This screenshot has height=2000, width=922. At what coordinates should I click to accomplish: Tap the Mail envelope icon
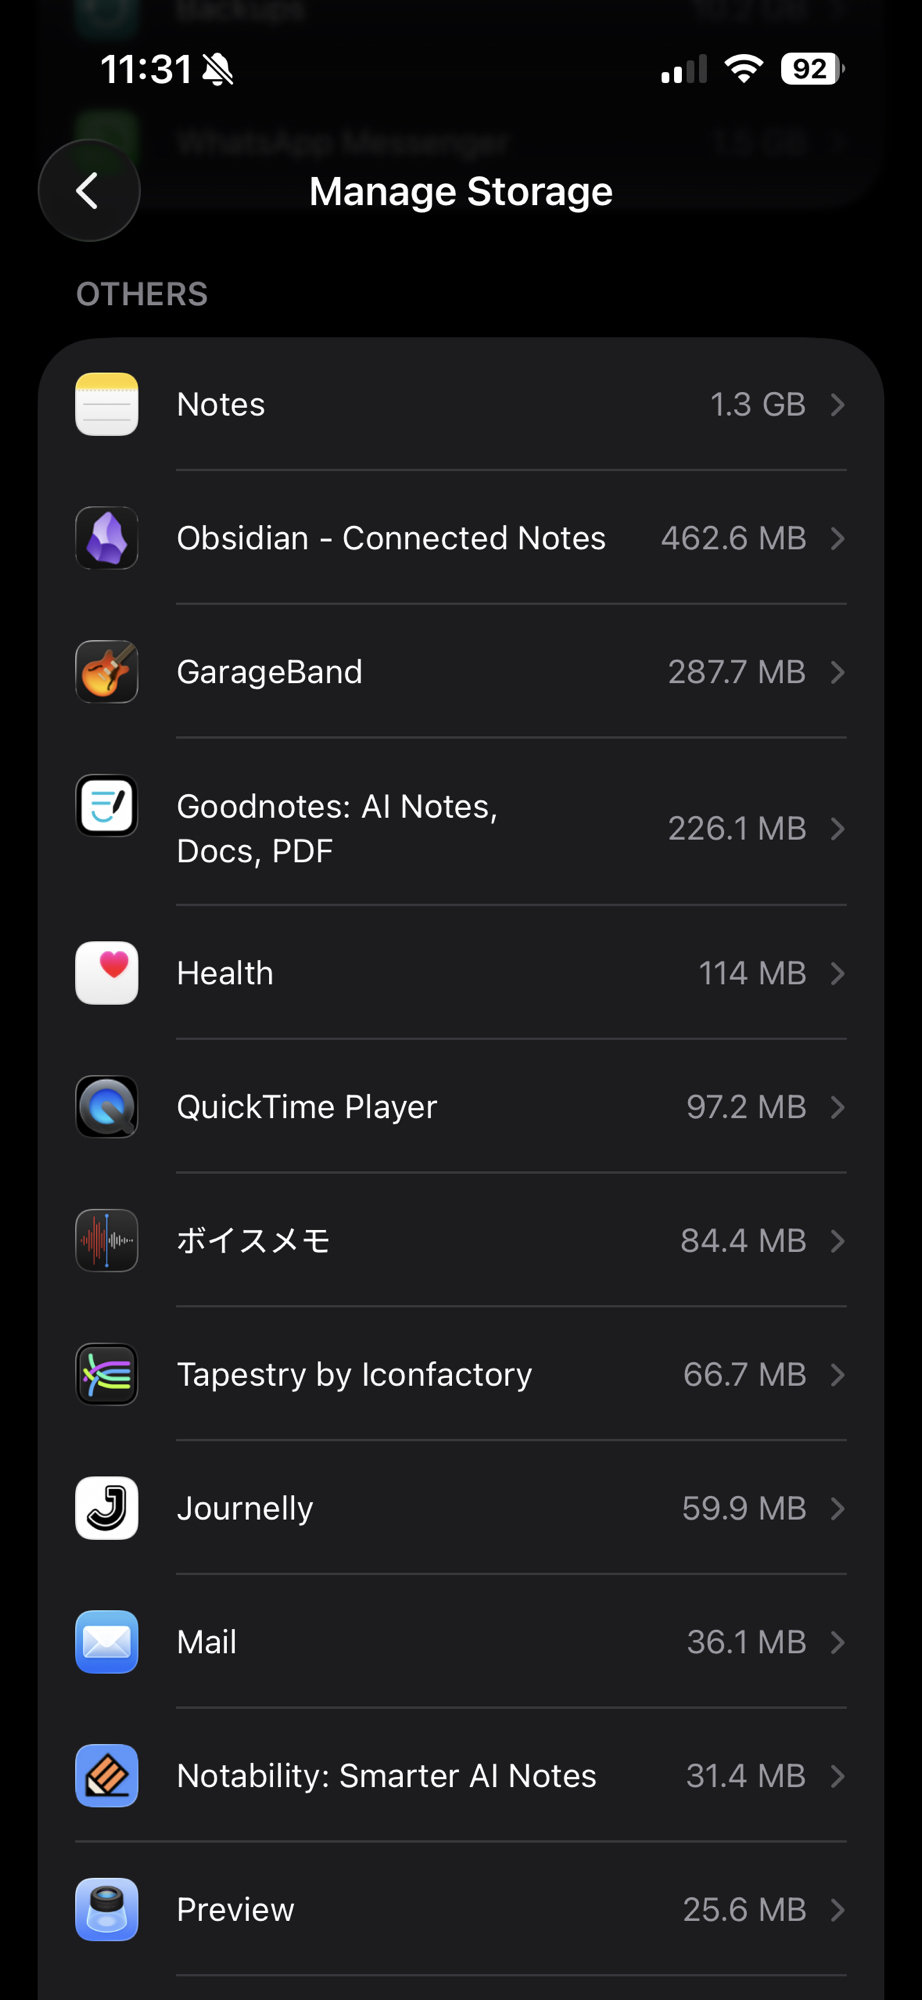tap(107, 1642)
